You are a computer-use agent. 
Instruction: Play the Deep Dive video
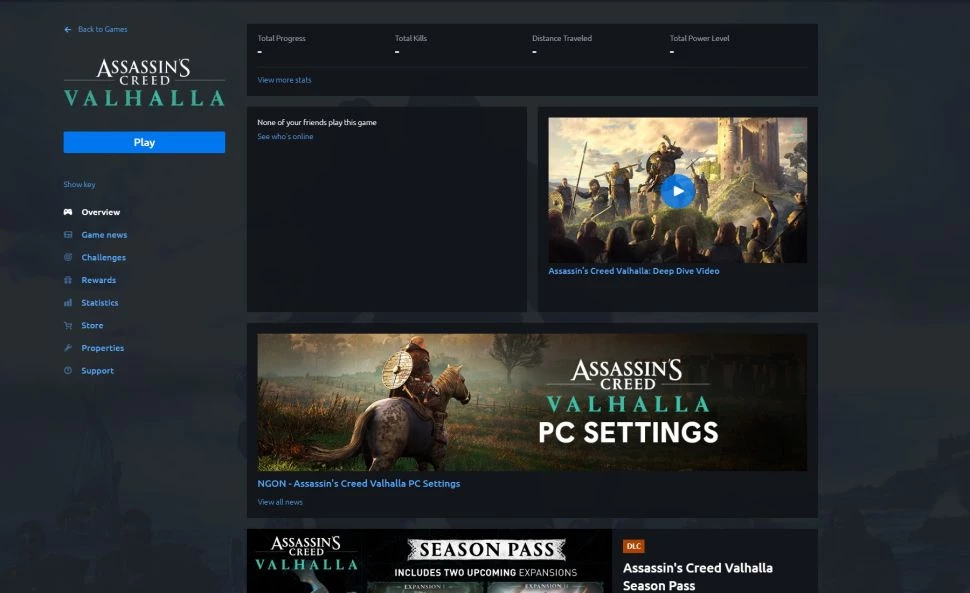point(677,191)
